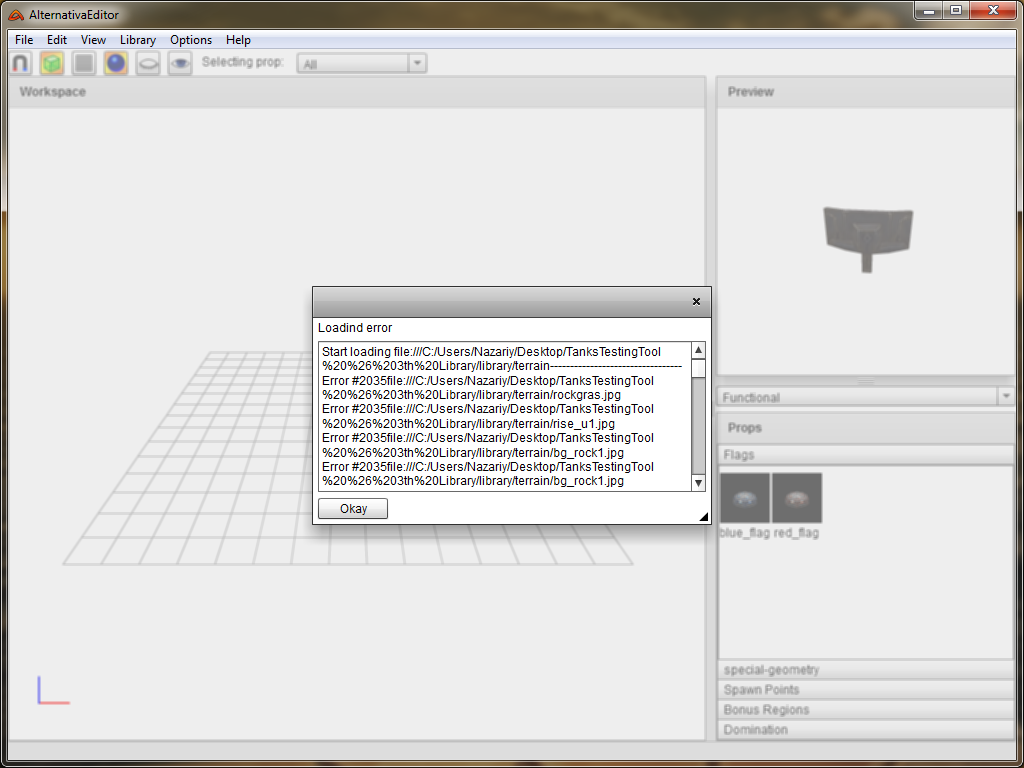Image resolution: width=1024 pixels, height=768 pixels.
Task: Toggle the magnet snap tool
Action: tap(20, 63)
